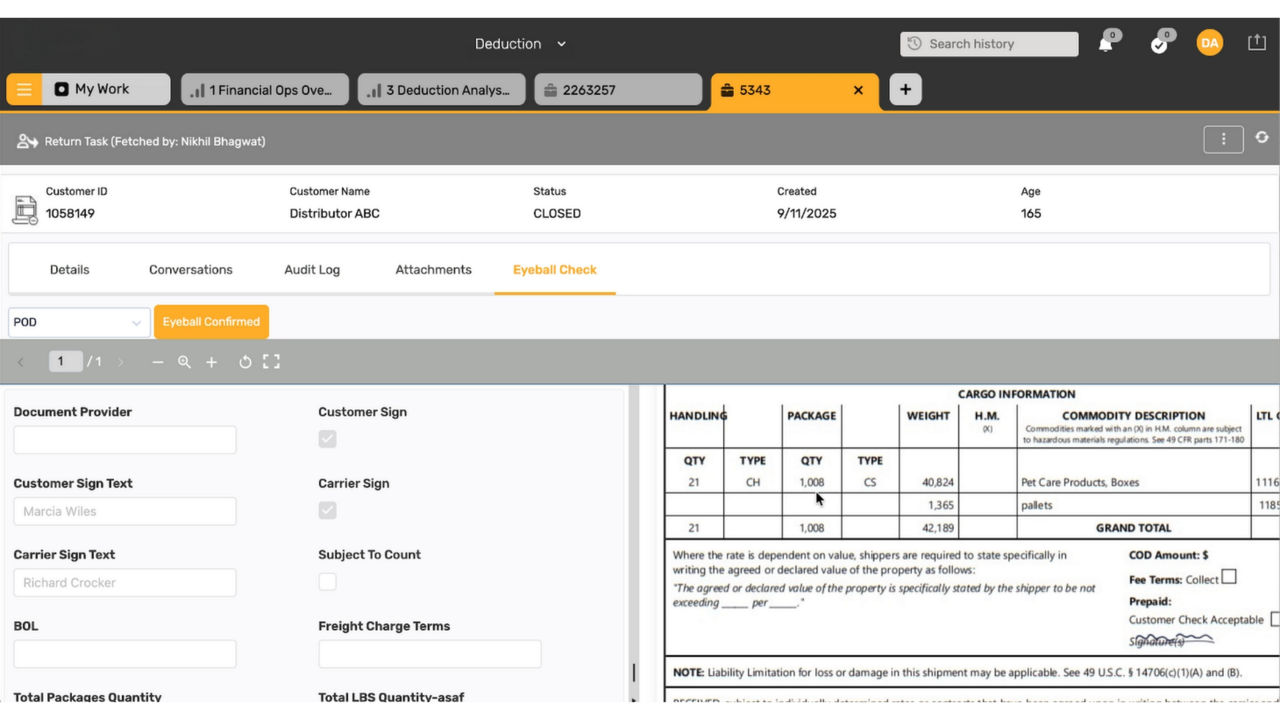Click the Eyeball Confirmed button
Viewport: 1280px width, 720px height.
[x=211, y=322]
